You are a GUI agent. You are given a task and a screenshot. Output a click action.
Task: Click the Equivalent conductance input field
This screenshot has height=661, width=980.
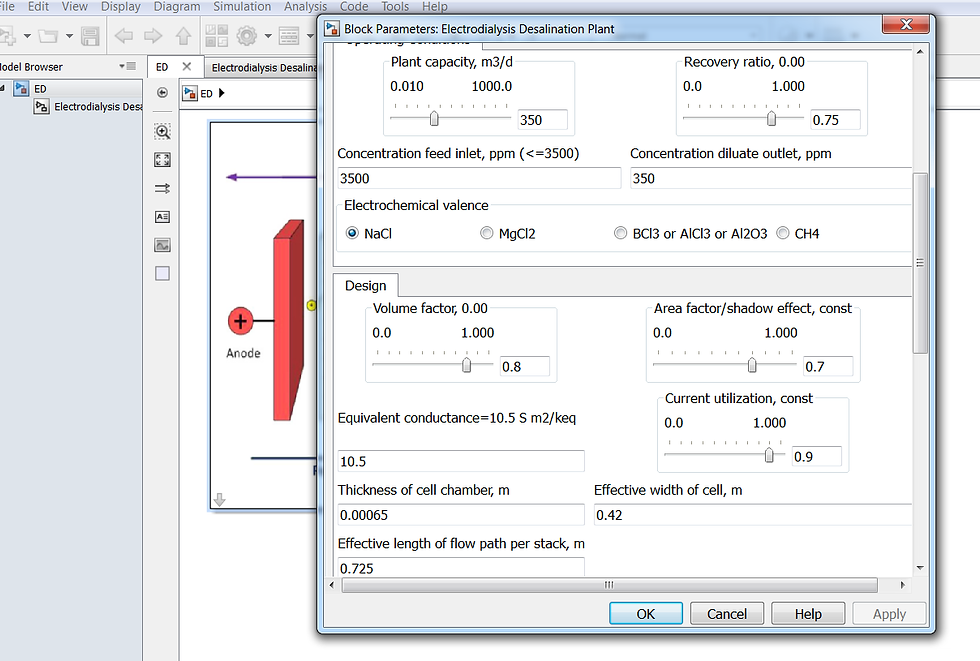461,461
